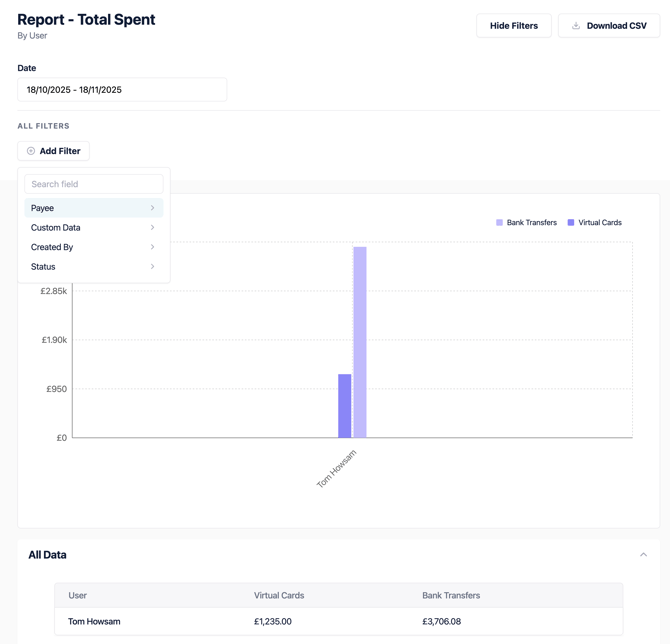
Task: Expand the Custom Data chevron arrow
Action: [152, 228]
